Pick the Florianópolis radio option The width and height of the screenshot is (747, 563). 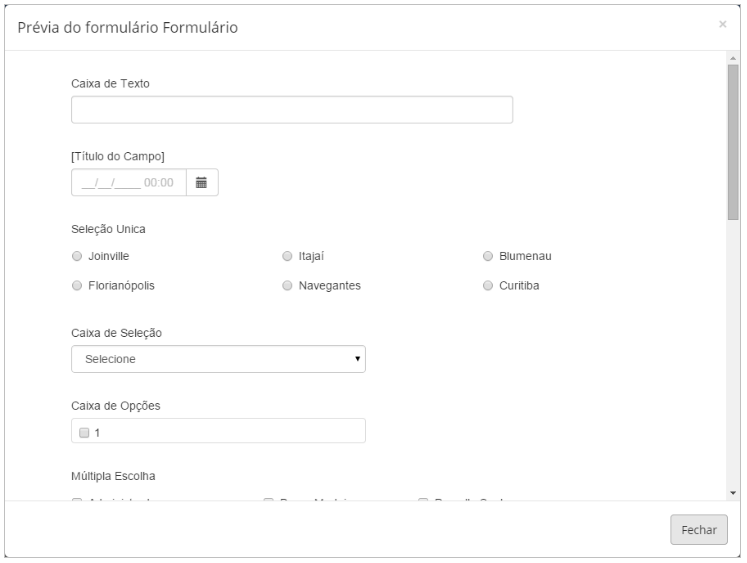click(x=77, y=285)
